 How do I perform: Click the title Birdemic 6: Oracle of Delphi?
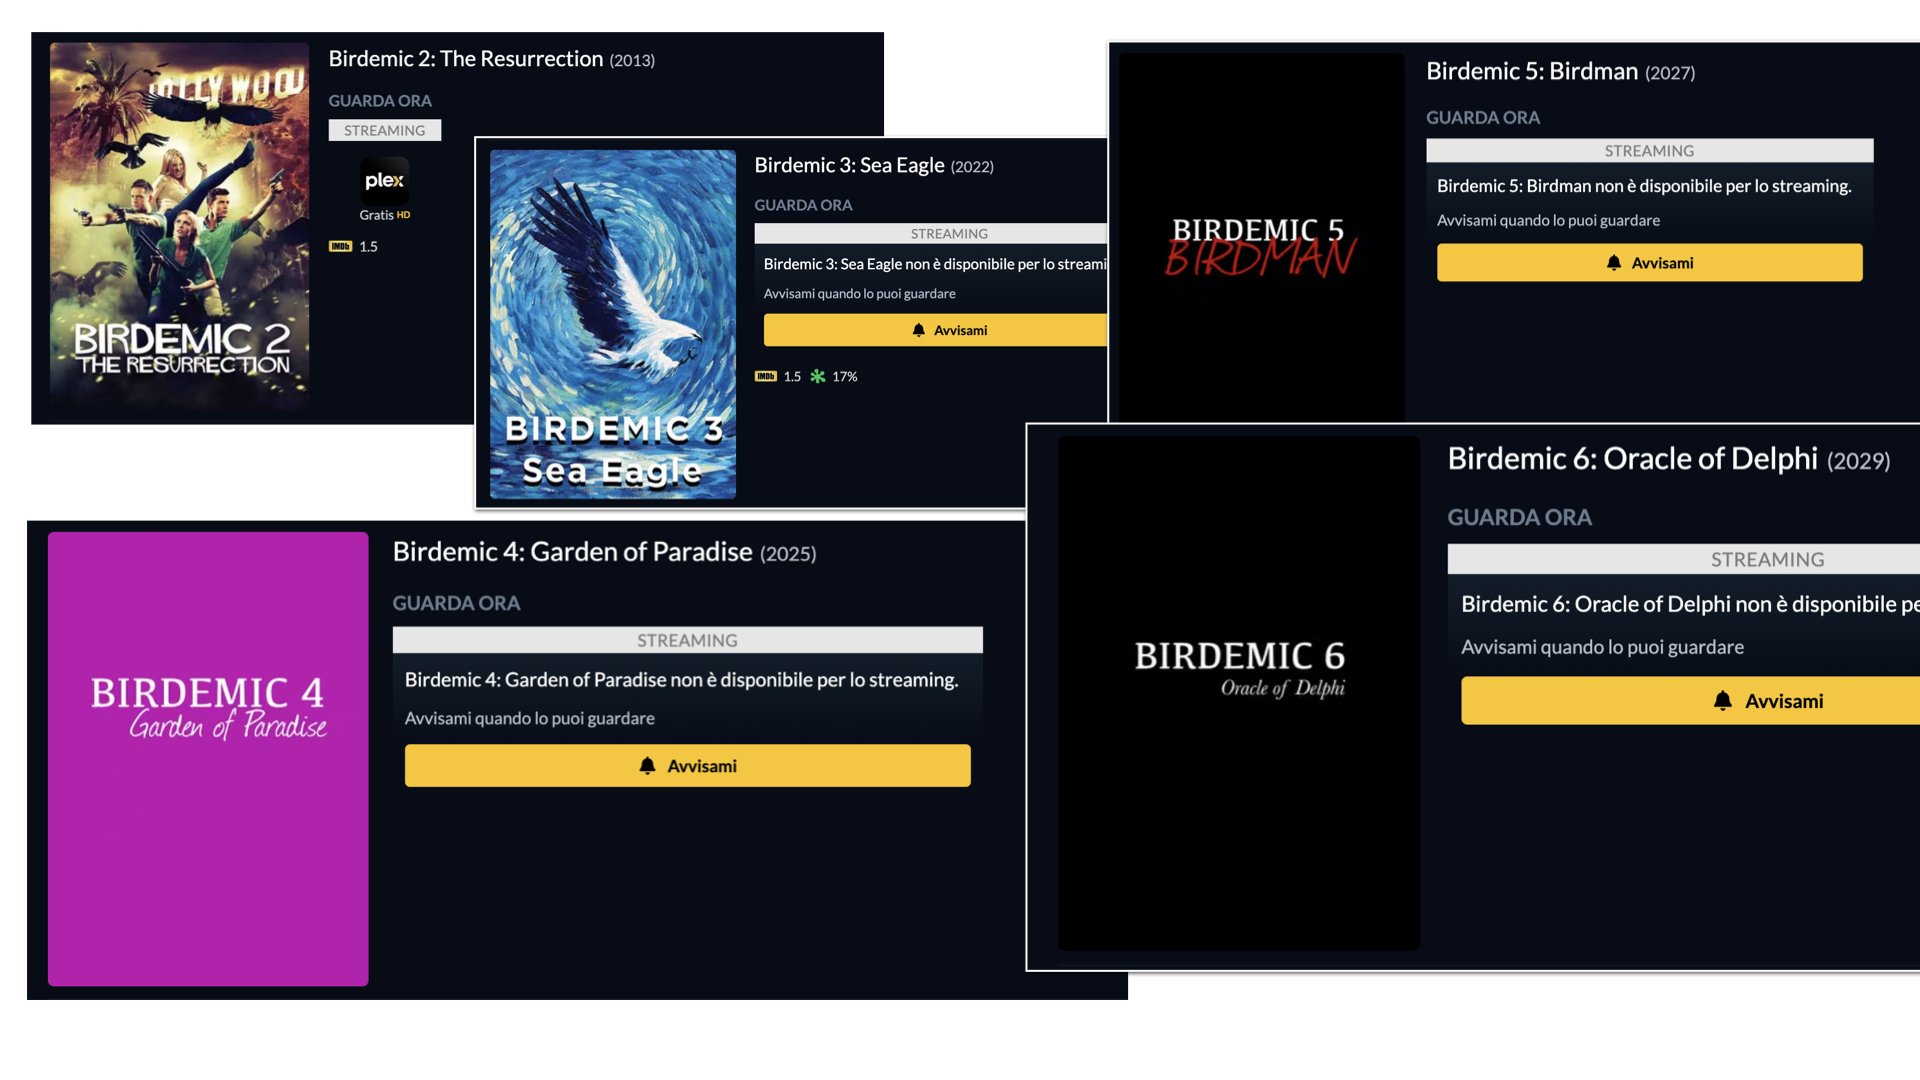[1632, 458]
